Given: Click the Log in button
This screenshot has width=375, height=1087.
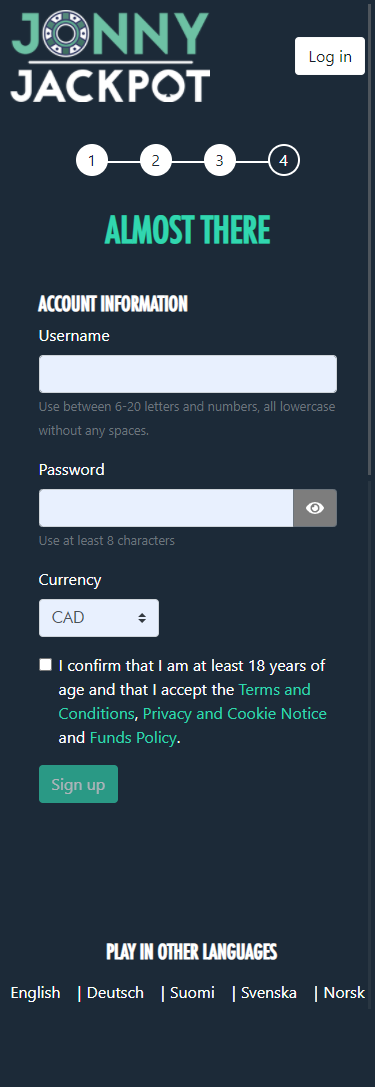Looking at the screenshot, I should (x=330, y=56).
